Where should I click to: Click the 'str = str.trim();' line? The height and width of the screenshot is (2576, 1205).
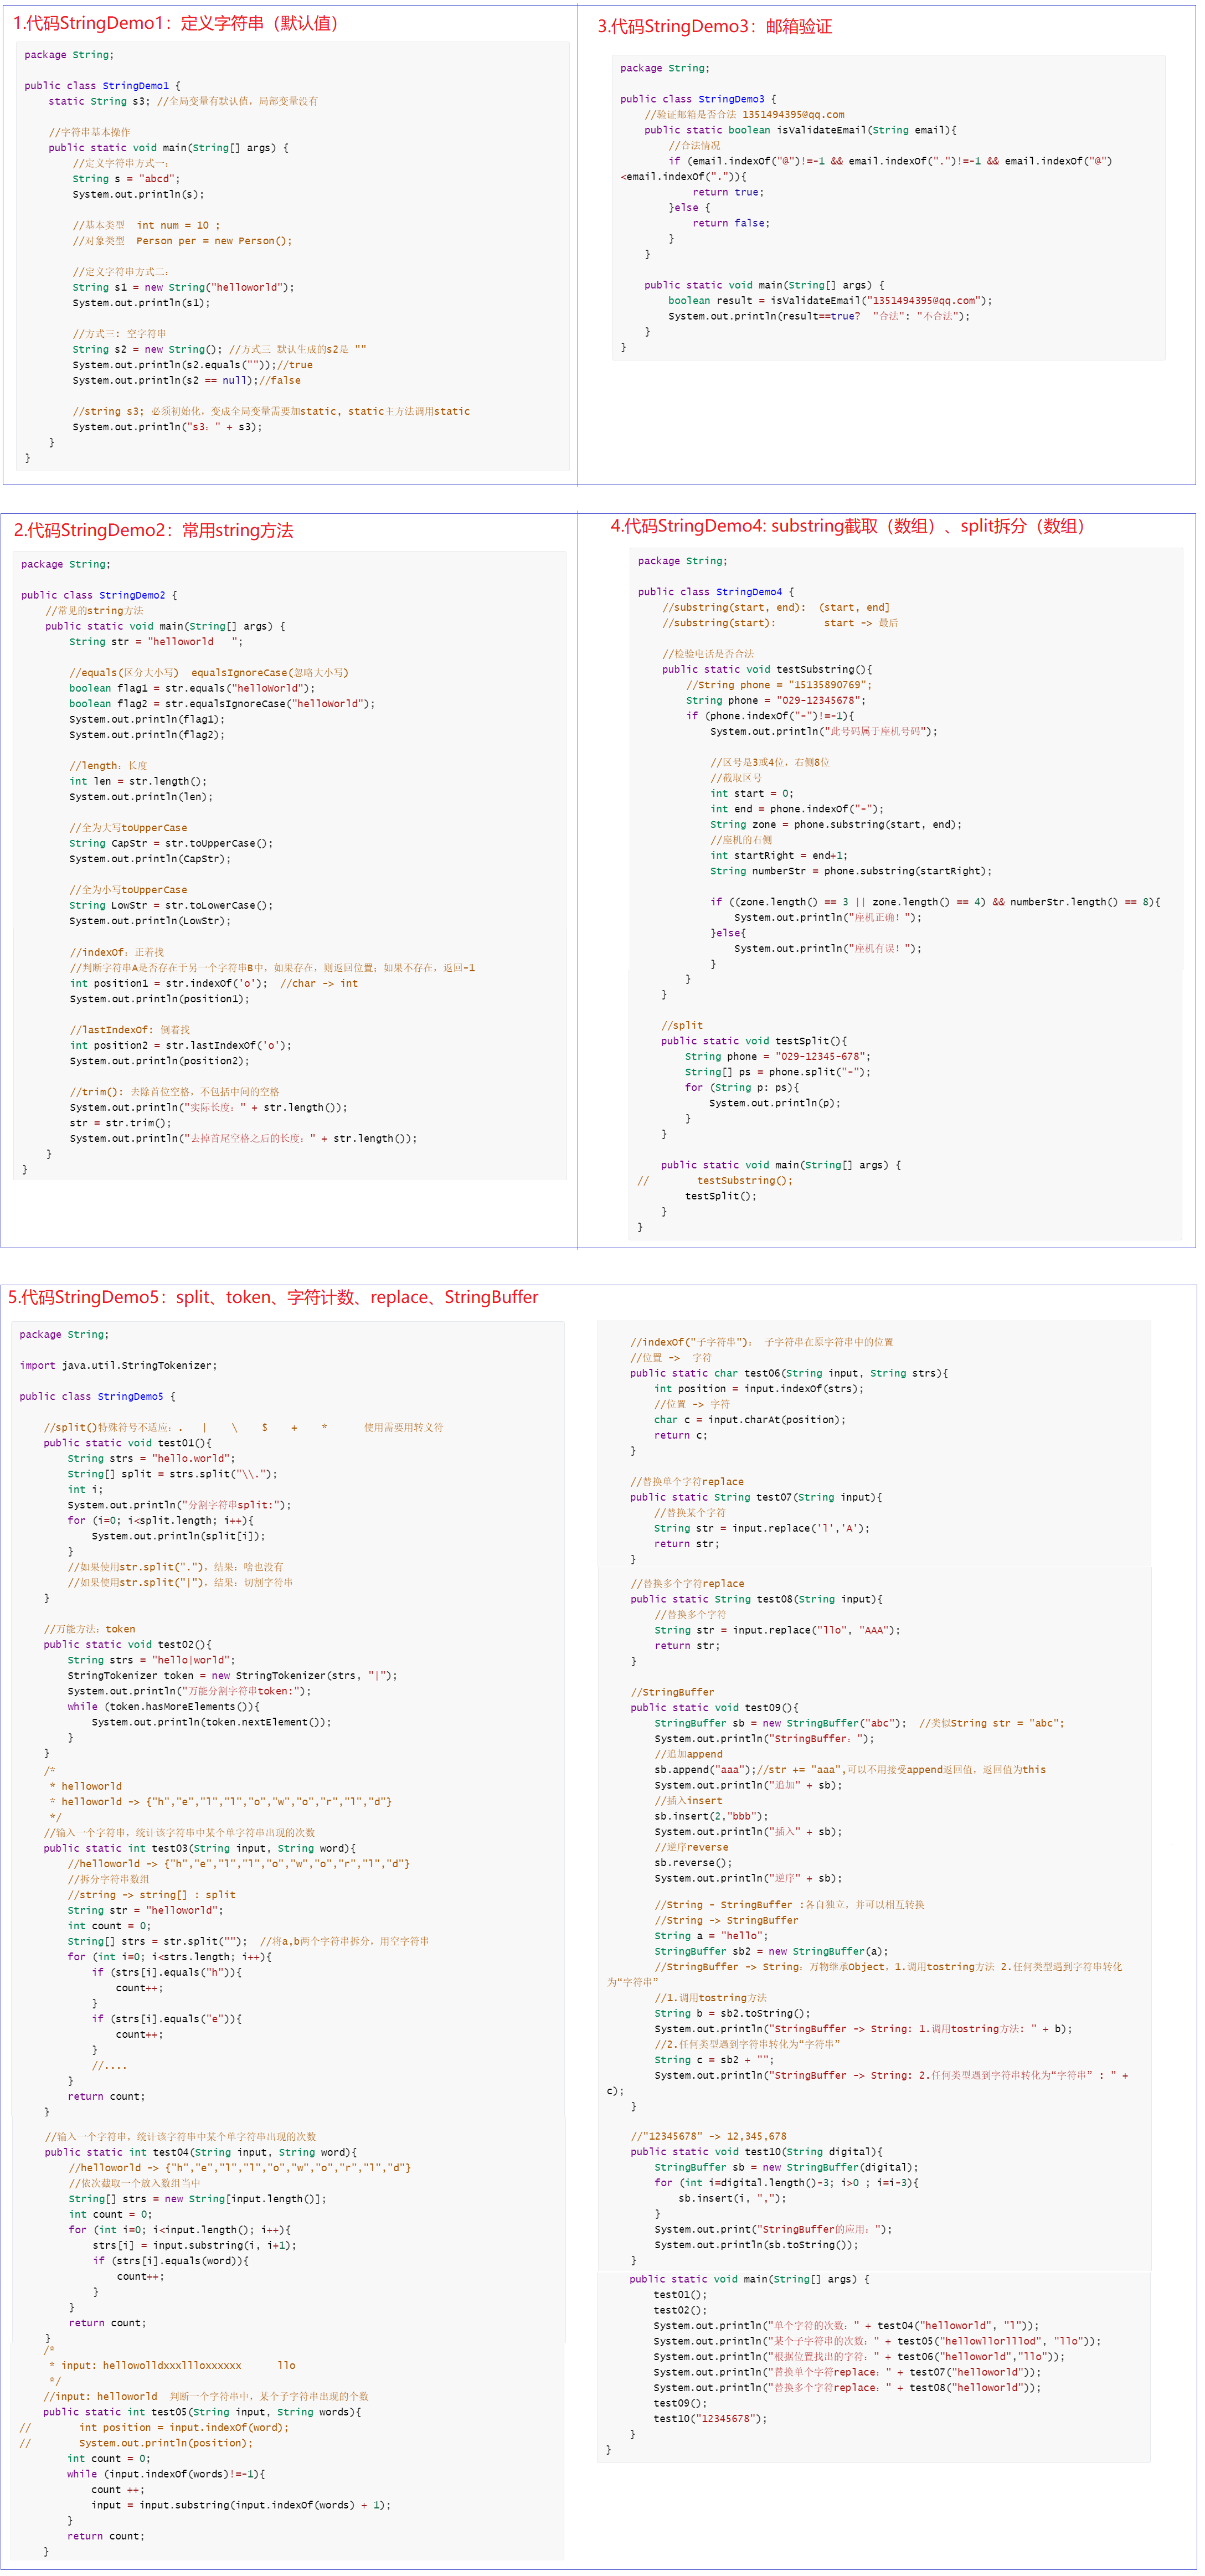point(120,1123)
